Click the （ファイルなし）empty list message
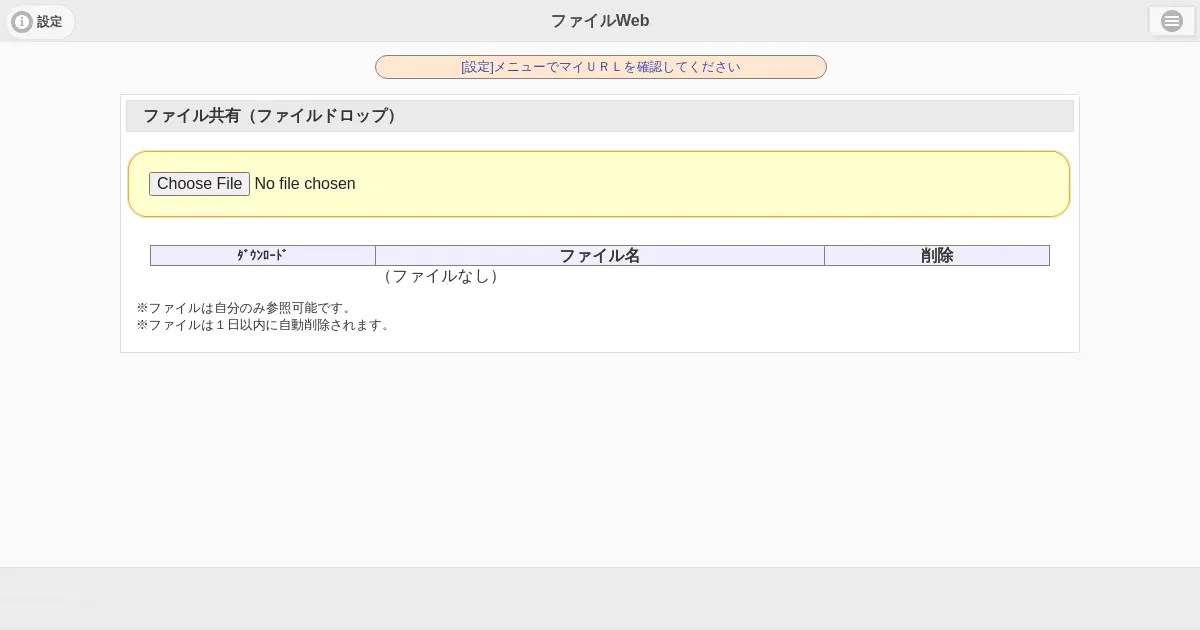 pos(441,276)
